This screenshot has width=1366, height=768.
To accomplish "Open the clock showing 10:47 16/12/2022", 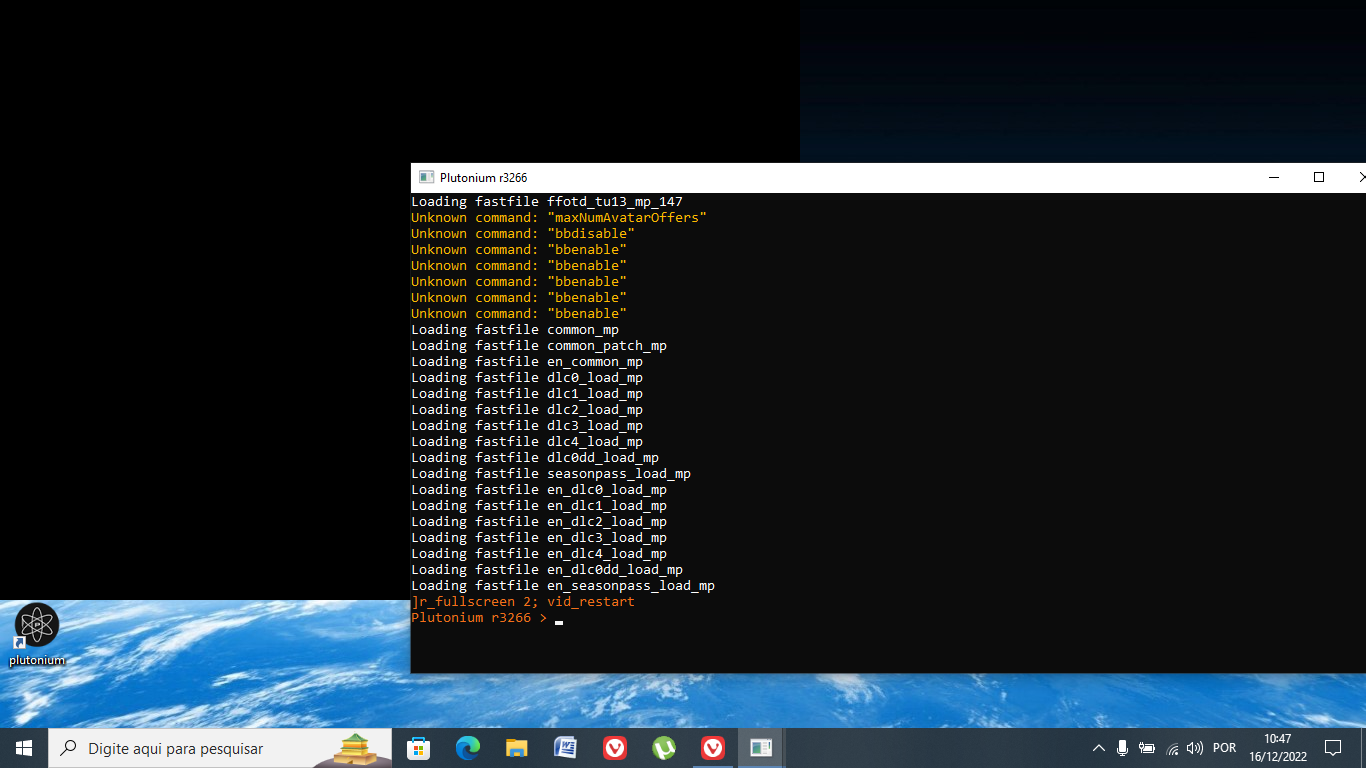I will tap(1277, 748).
